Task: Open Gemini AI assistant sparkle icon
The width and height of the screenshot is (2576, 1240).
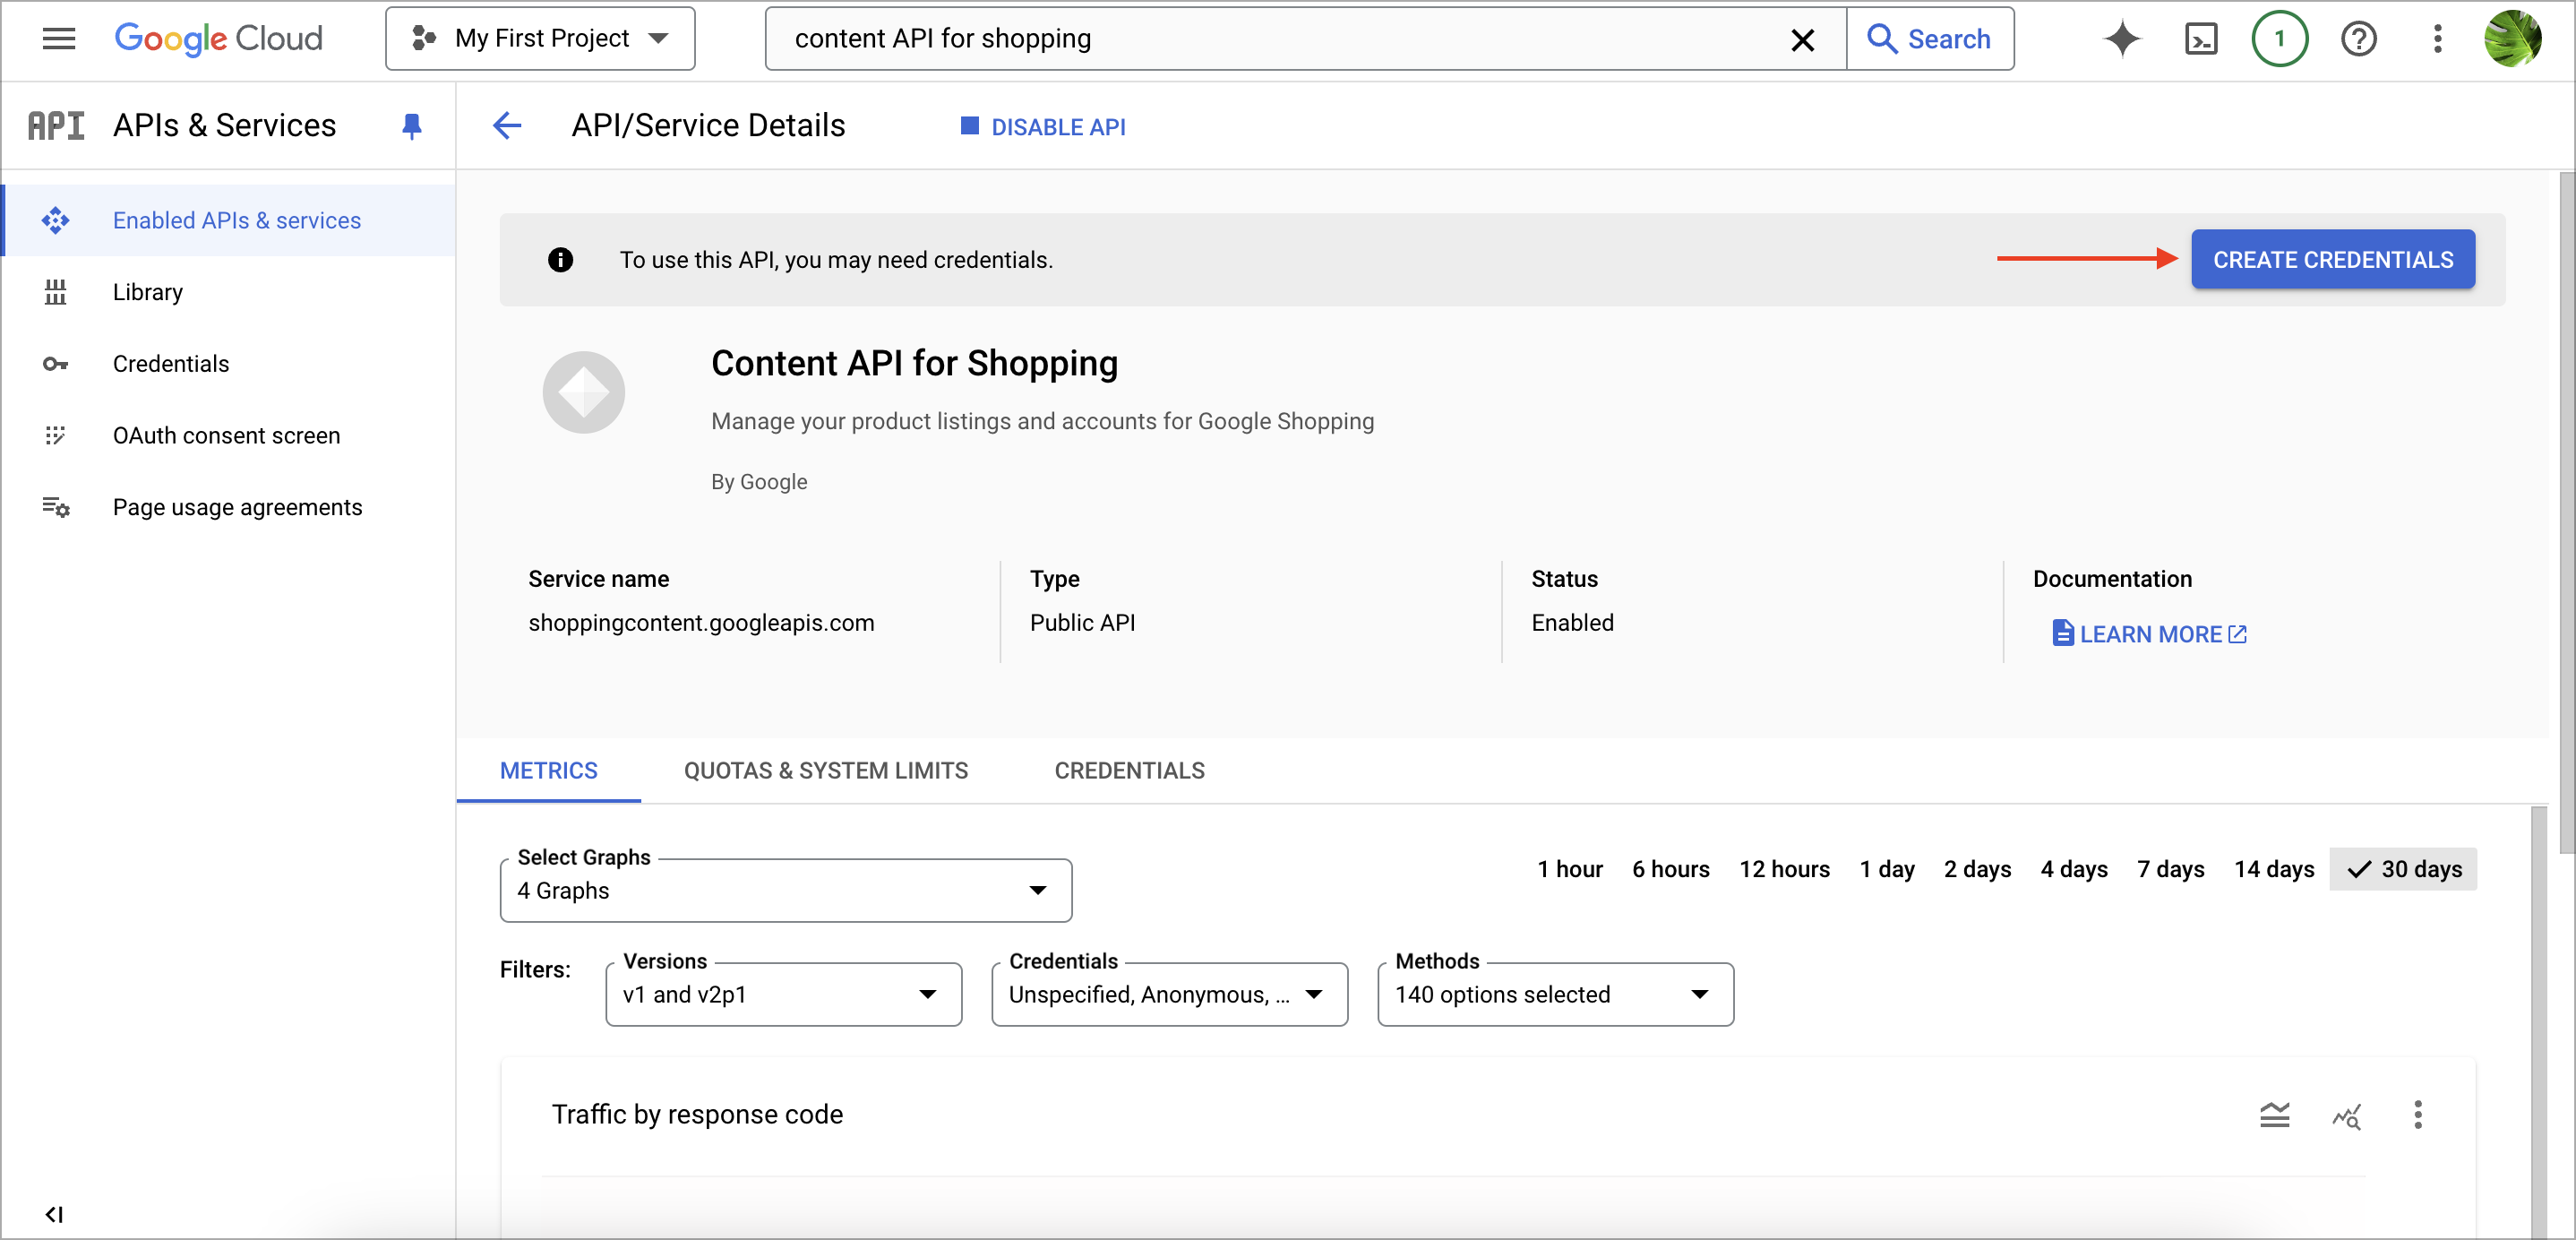Action: (2122, 39)
